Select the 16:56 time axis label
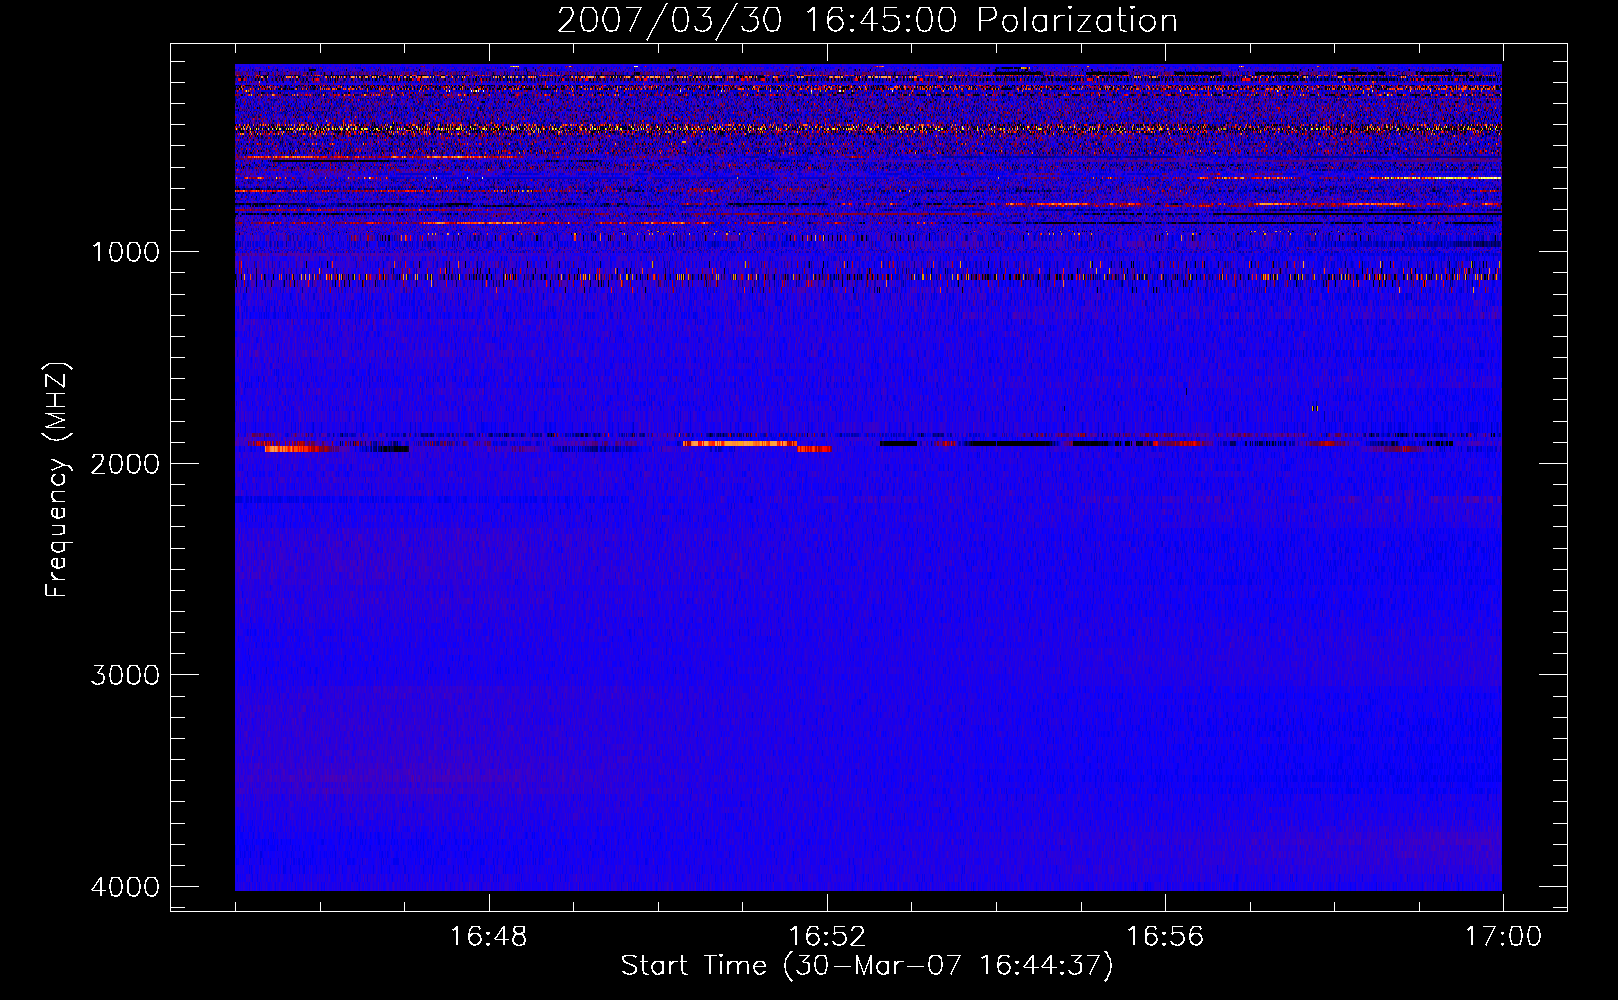This screenshot has width=1618, height=1000. click(1165, 937)
